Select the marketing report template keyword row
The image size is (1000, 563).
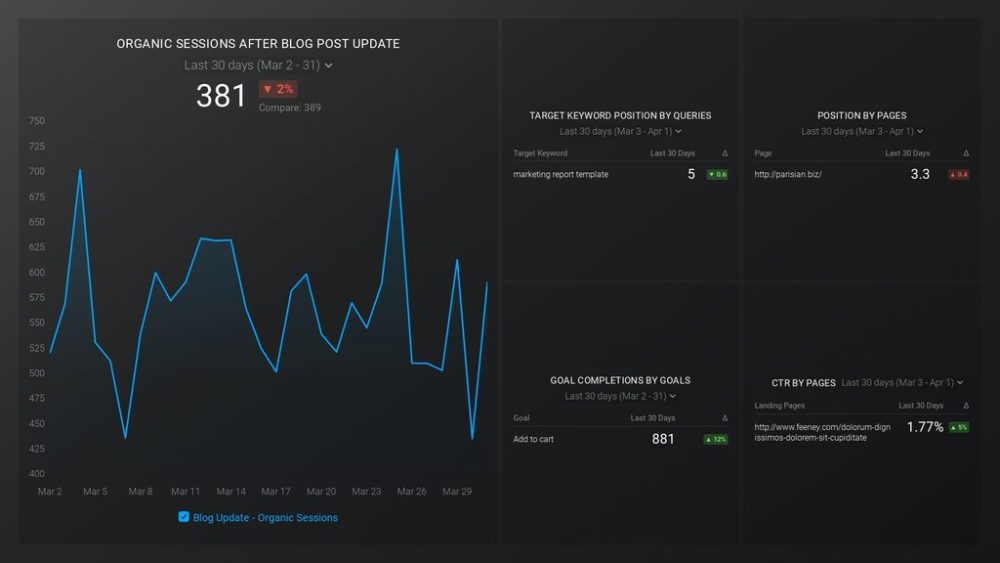pyautogui.click(x=560, y=174)
